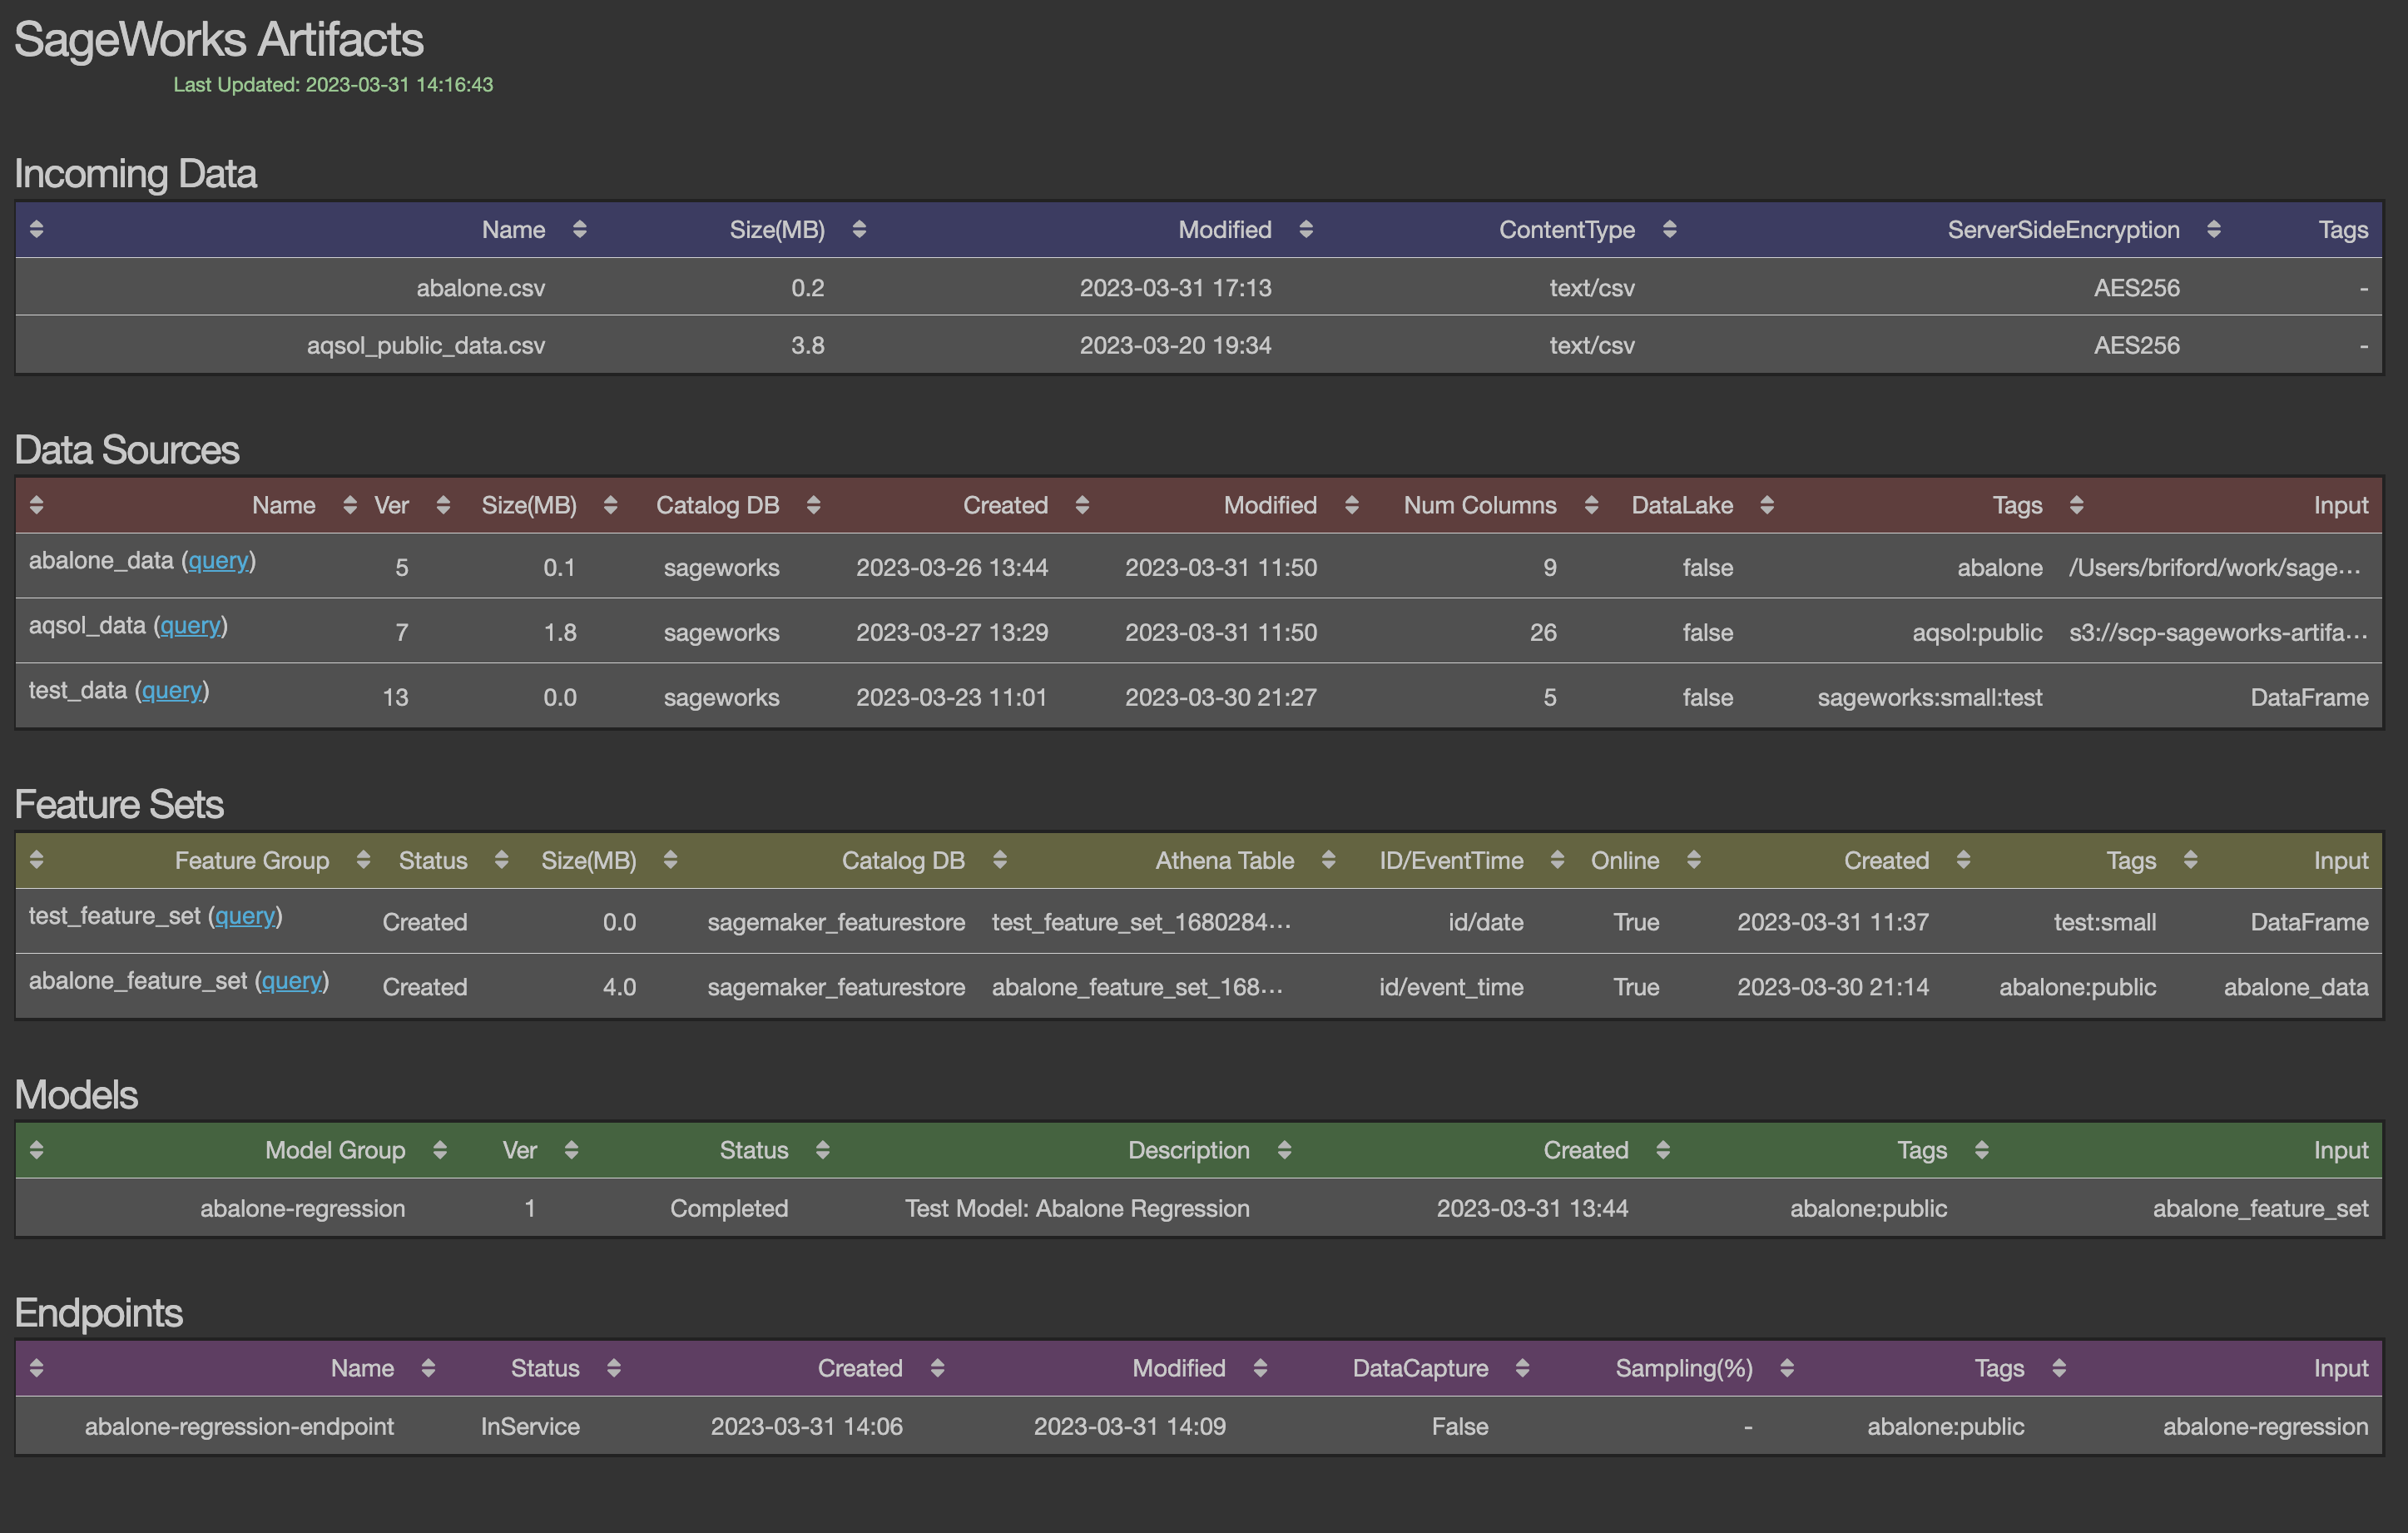Click sort arrows between Name and Status in Endpoints
The image size is (2408, 1533).
[428, 1368]
